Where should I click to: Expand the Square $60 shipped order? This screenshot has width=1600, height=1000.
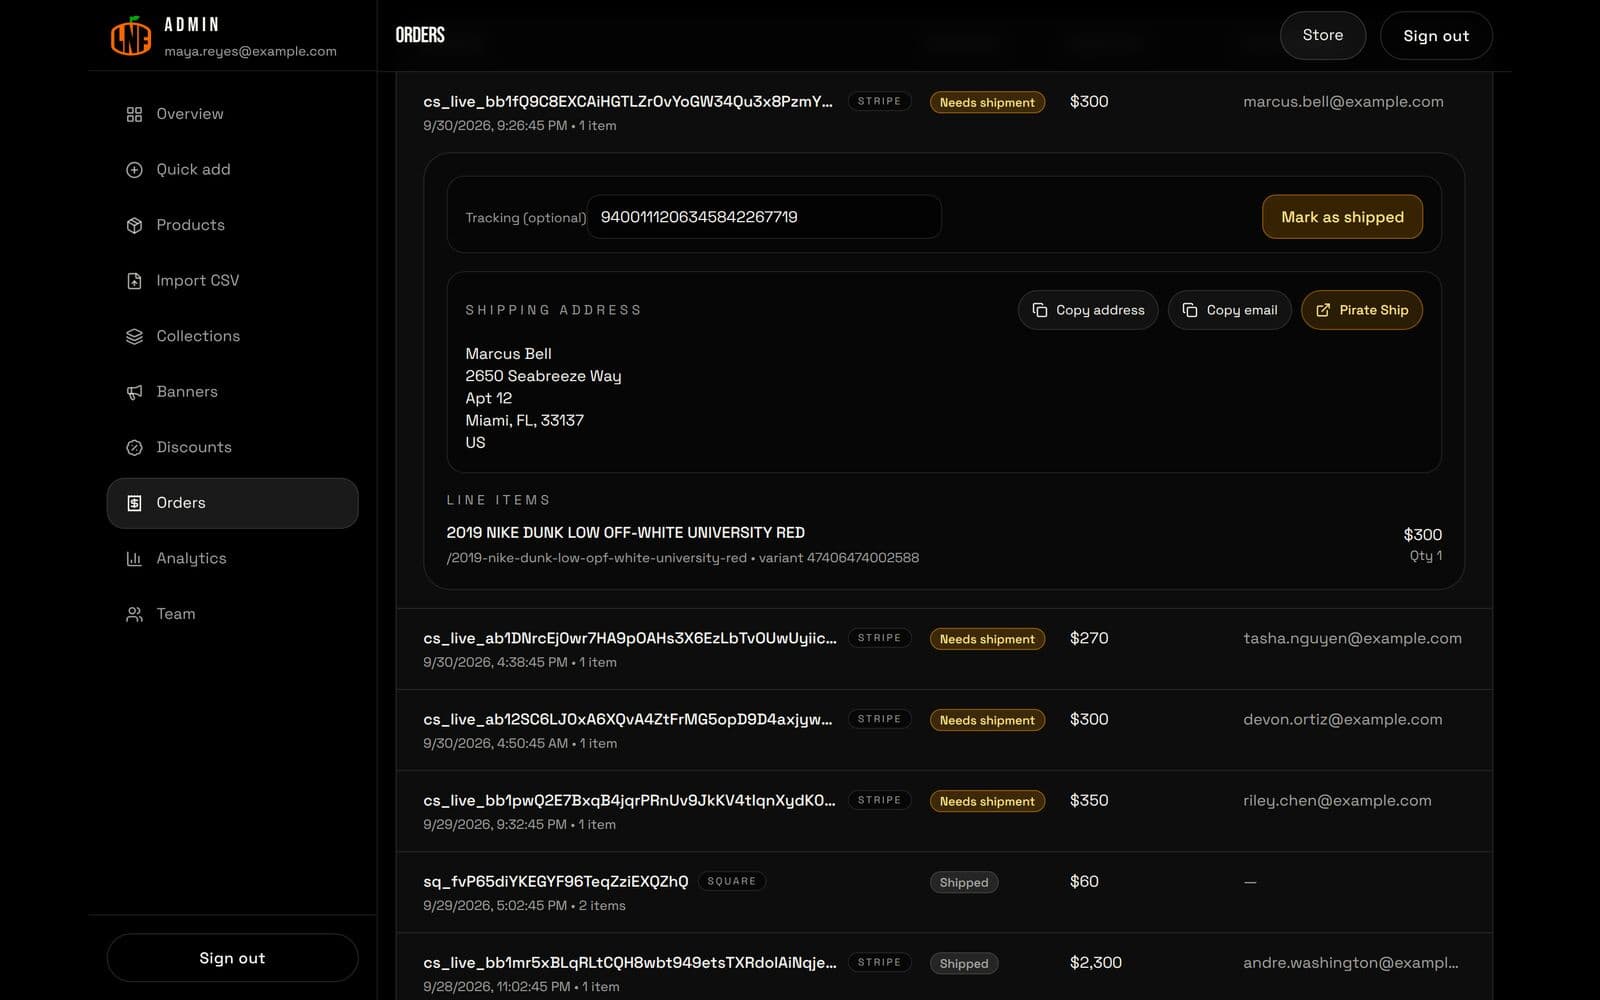click(944, 892)
